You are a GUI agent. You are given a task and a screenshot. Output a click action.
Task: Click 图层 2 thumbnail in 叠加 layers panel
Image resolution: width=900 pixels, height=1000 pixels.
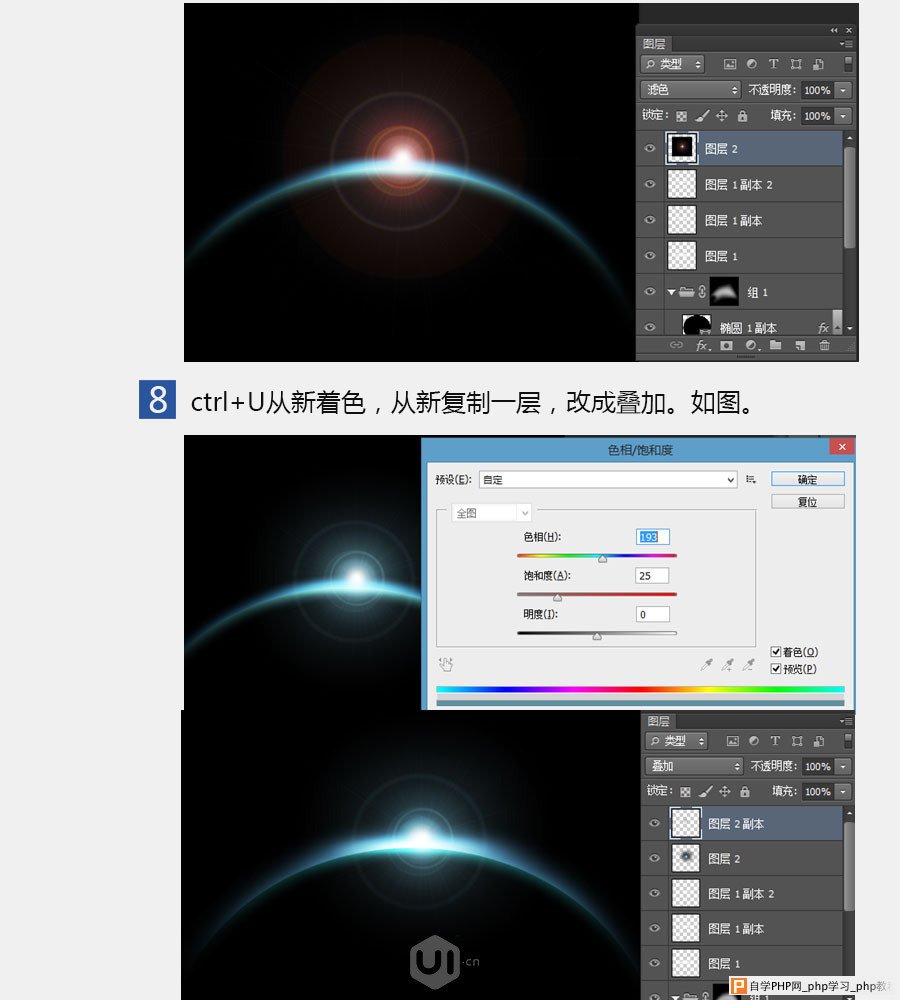click(x=686, y=858)
